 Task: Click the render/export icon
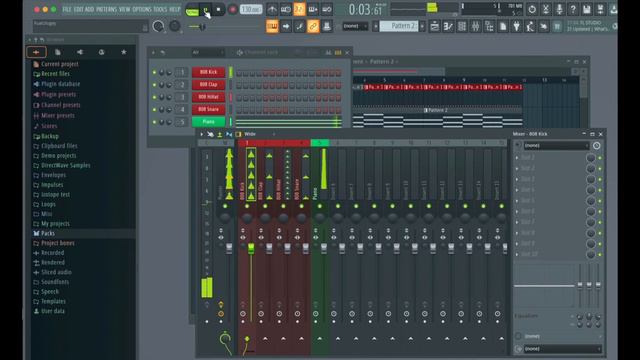(600, 9)
